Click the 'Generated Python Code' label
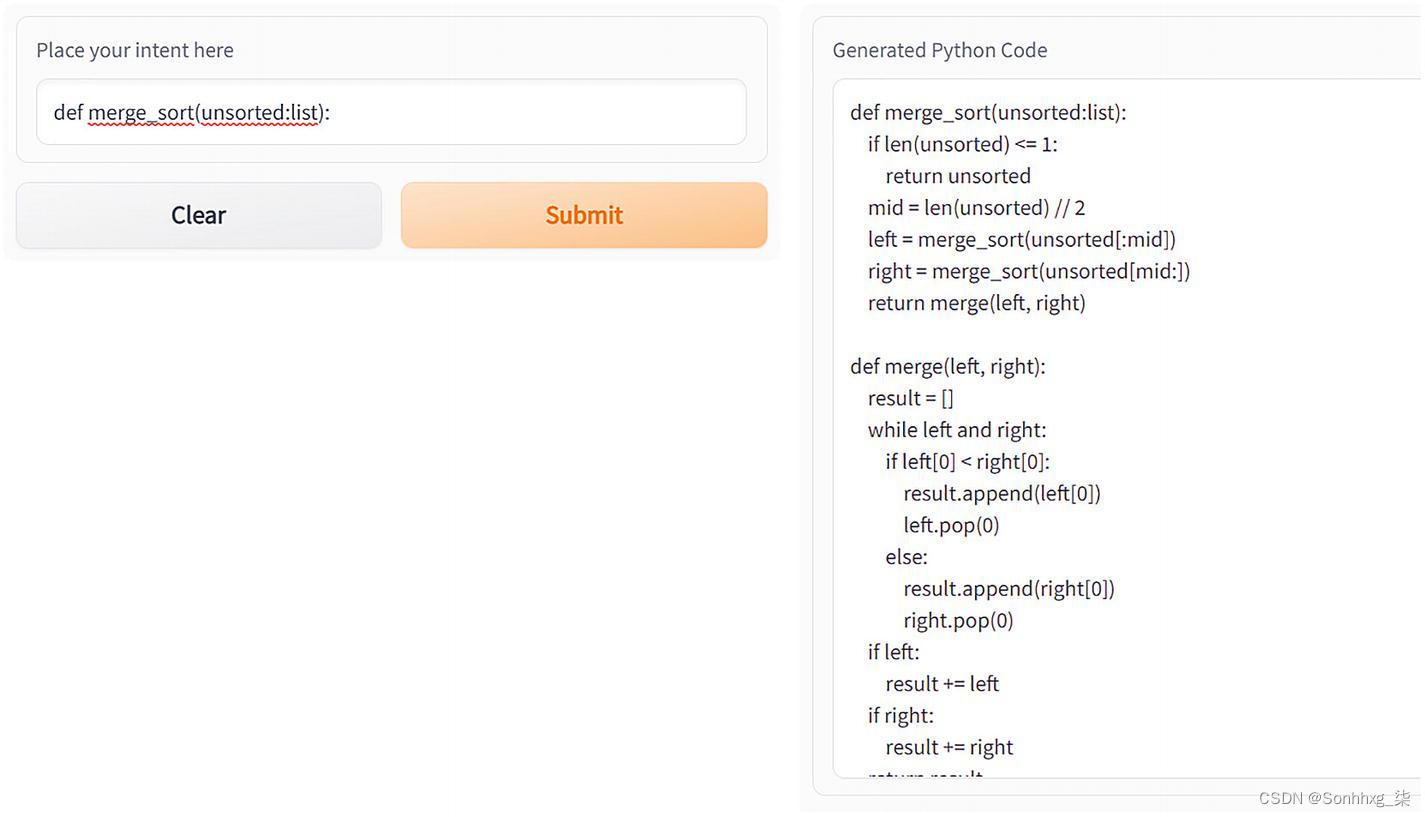Viewport: 1425px width, 817px height. [940, 50]
